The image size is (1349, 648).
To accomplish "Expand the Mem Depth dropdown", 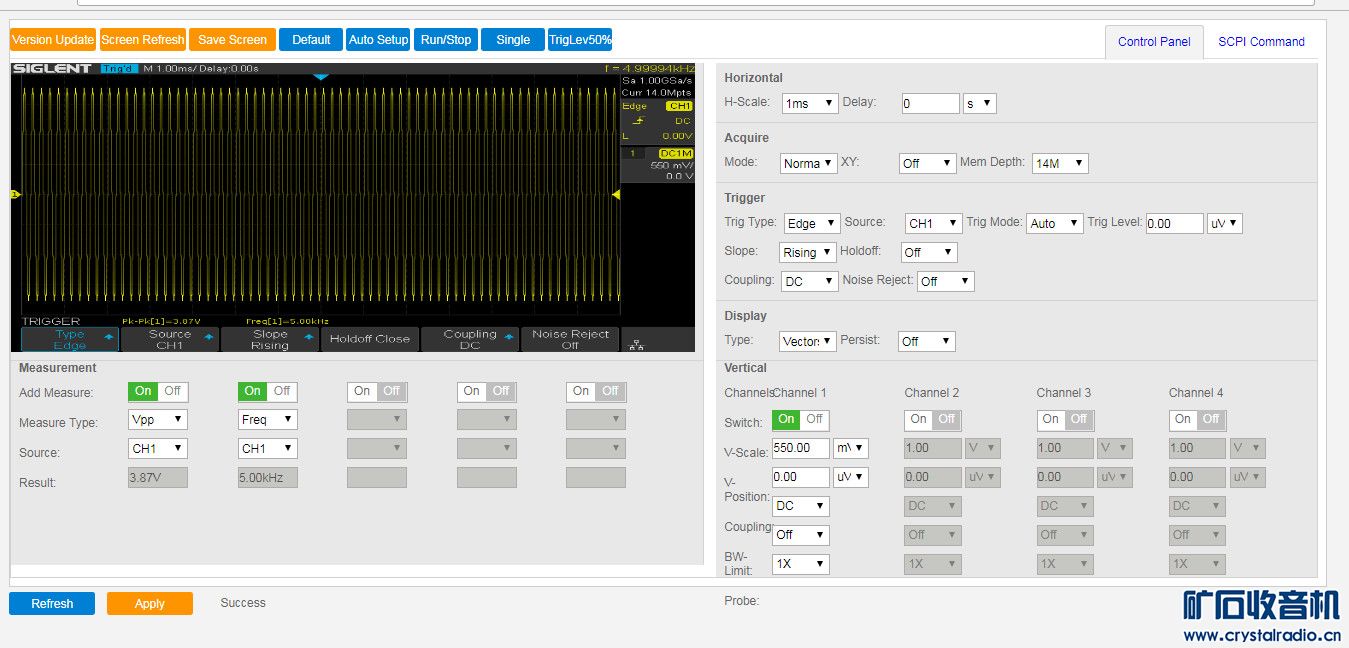I will 1059,163.
